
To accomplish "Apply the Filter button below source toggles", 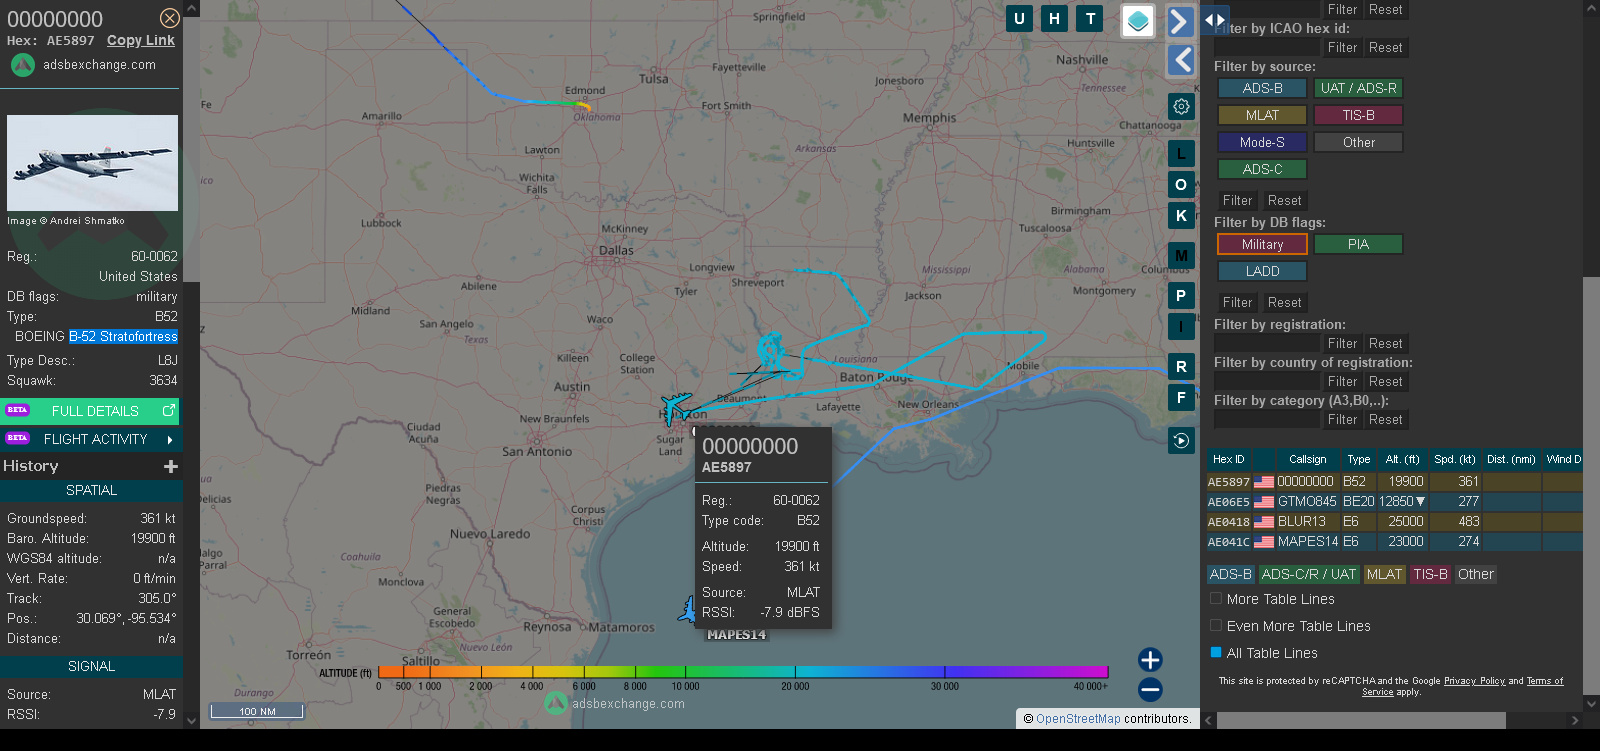I will coord(1237,200).
